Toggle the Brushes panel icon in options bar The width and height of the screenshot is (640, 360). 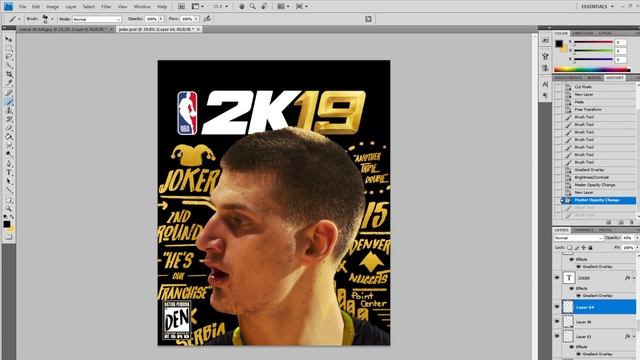368,19
